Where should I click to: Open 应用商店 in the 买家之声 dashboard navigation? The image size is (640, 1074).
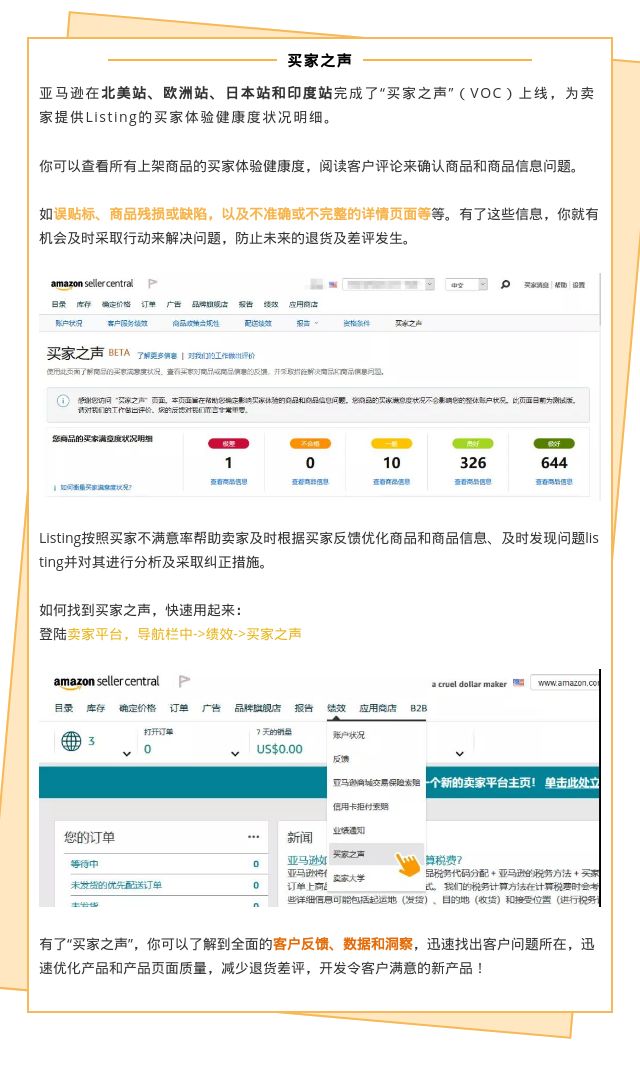point(304,304)
